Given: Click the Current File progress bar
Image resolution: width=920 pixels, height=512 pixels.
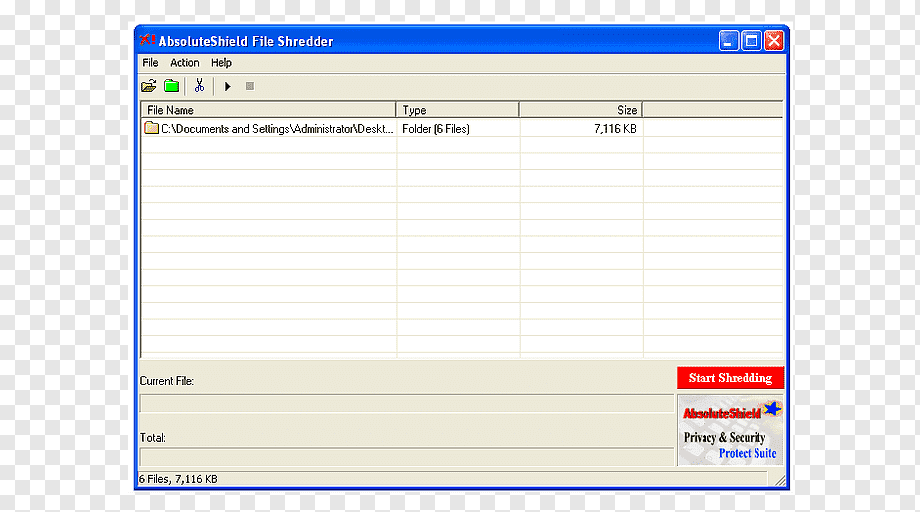Looking at the screenshot, I should point(407,404).
